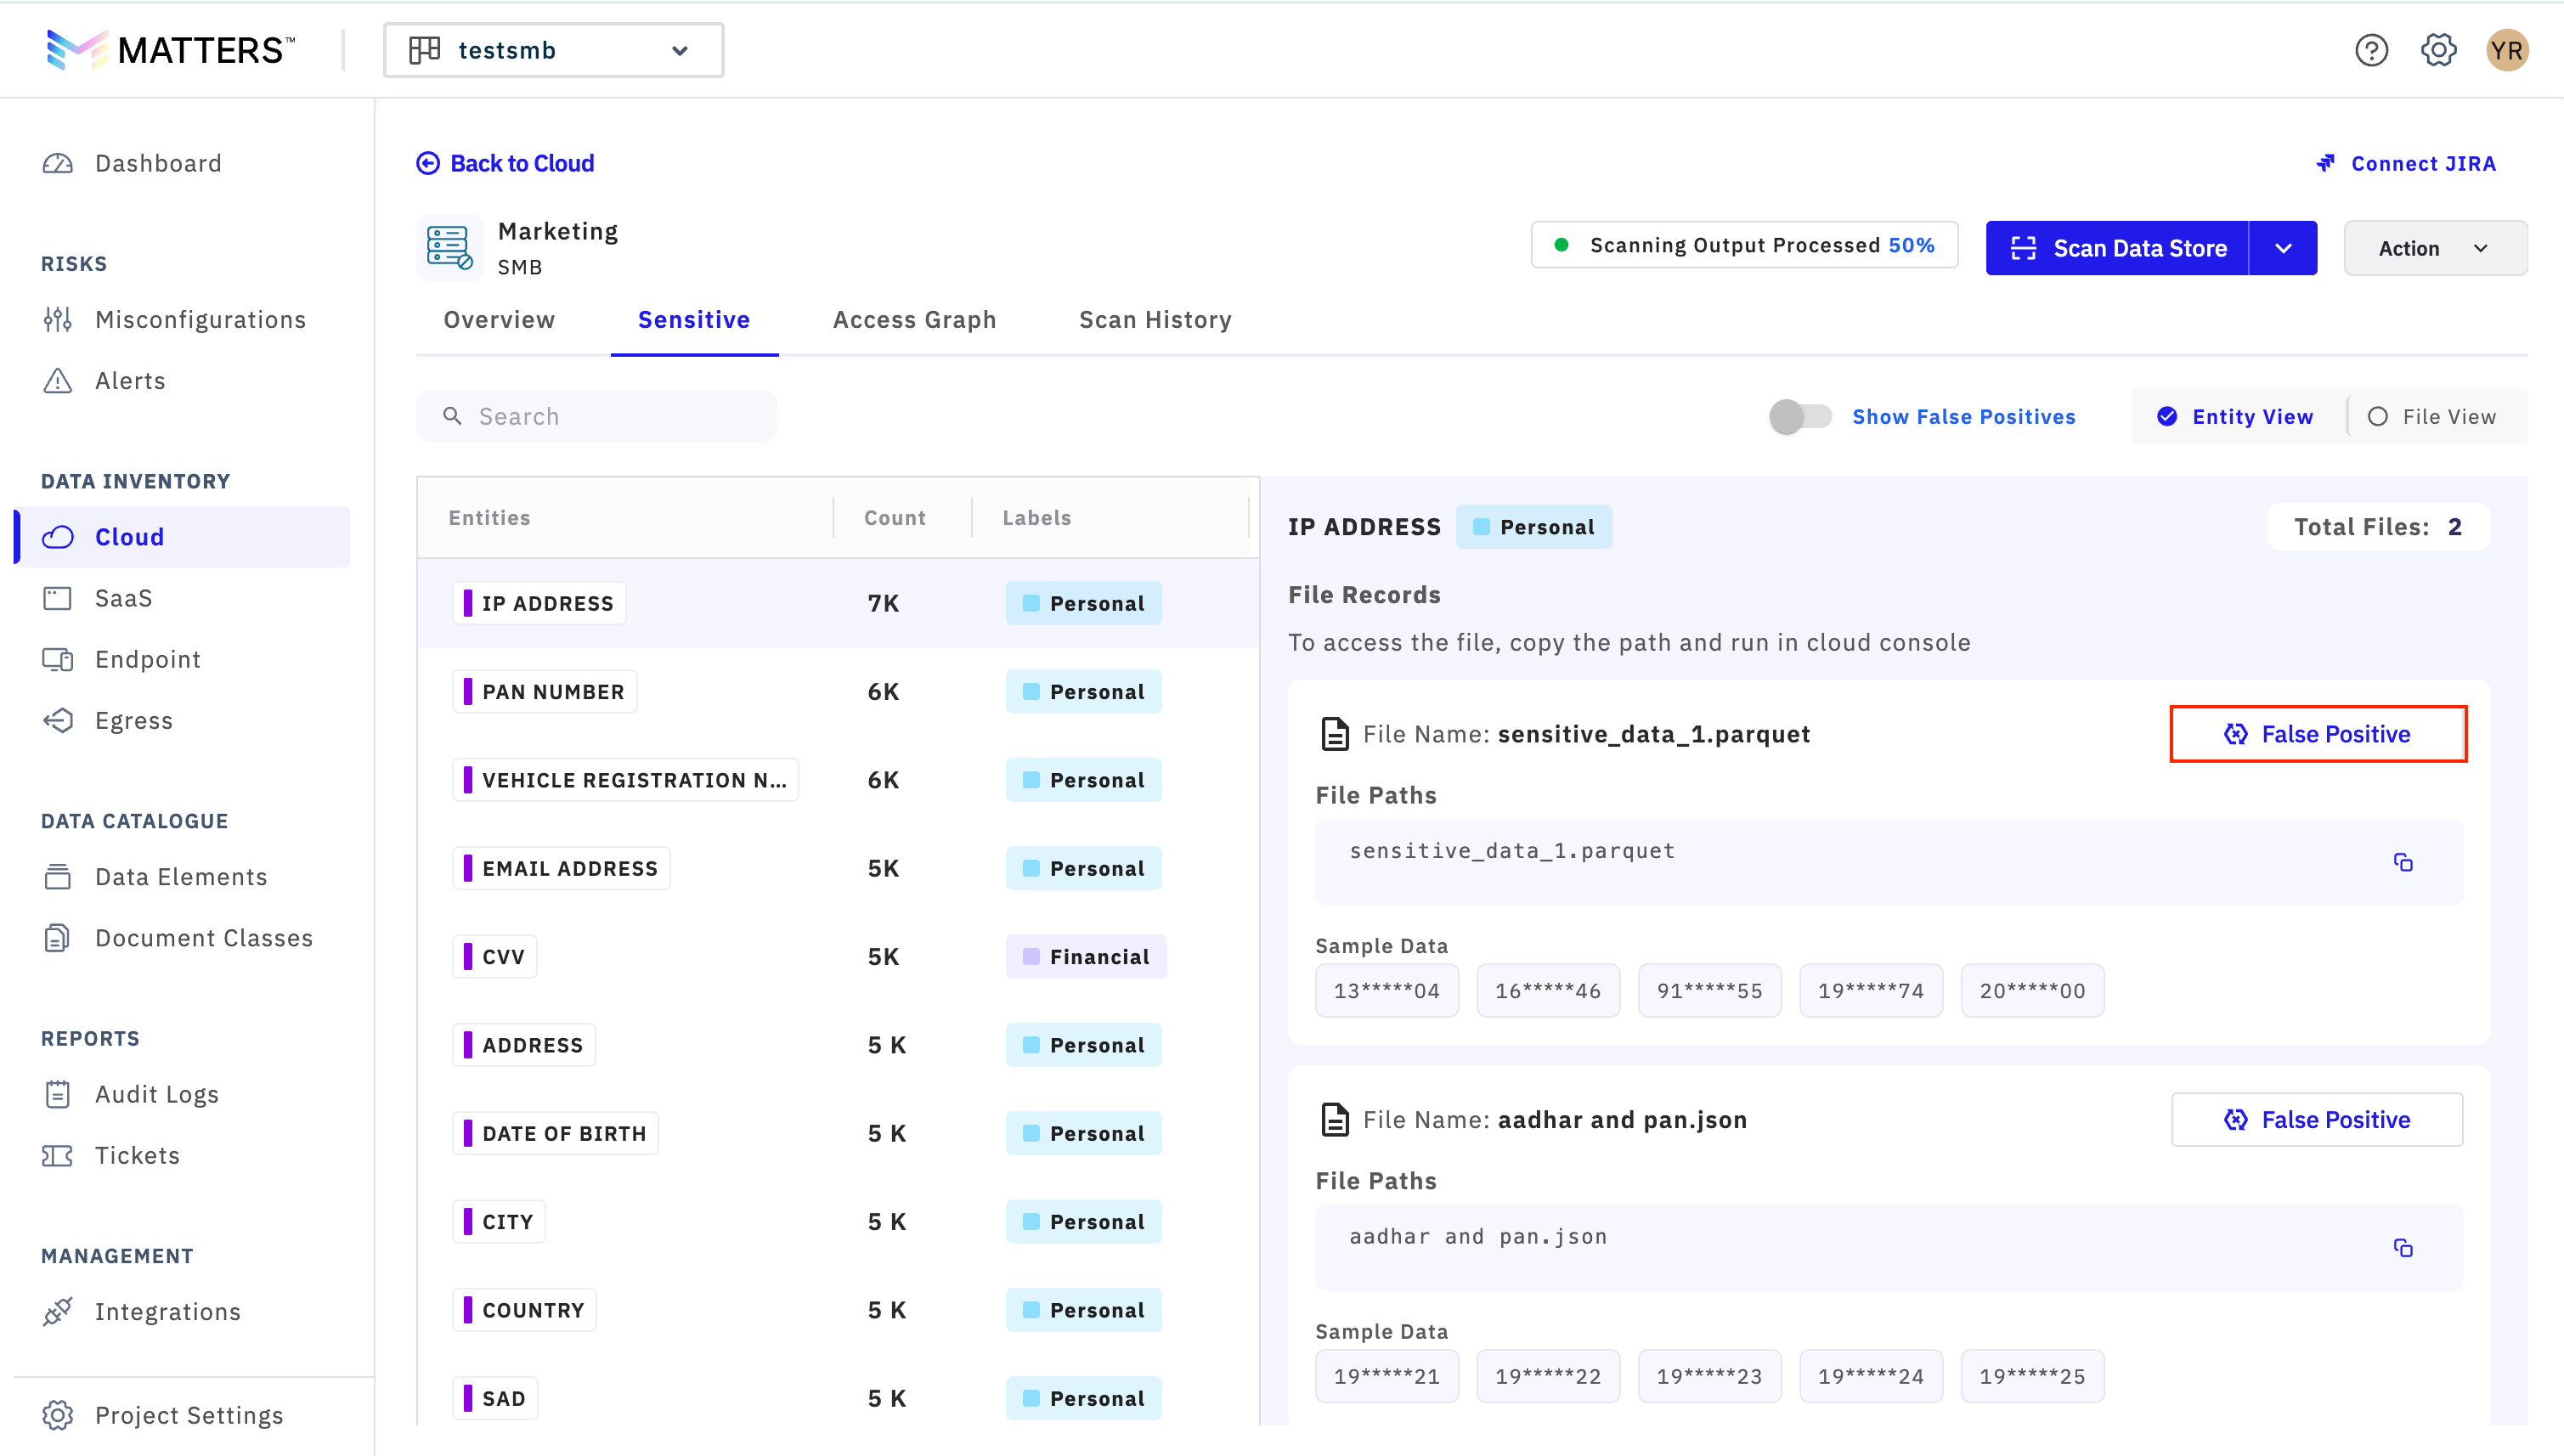Viewport: 2564px width, 1456px height.
Task: Toggle Show False Positives switch
Action: click(x=1799, y=416)
